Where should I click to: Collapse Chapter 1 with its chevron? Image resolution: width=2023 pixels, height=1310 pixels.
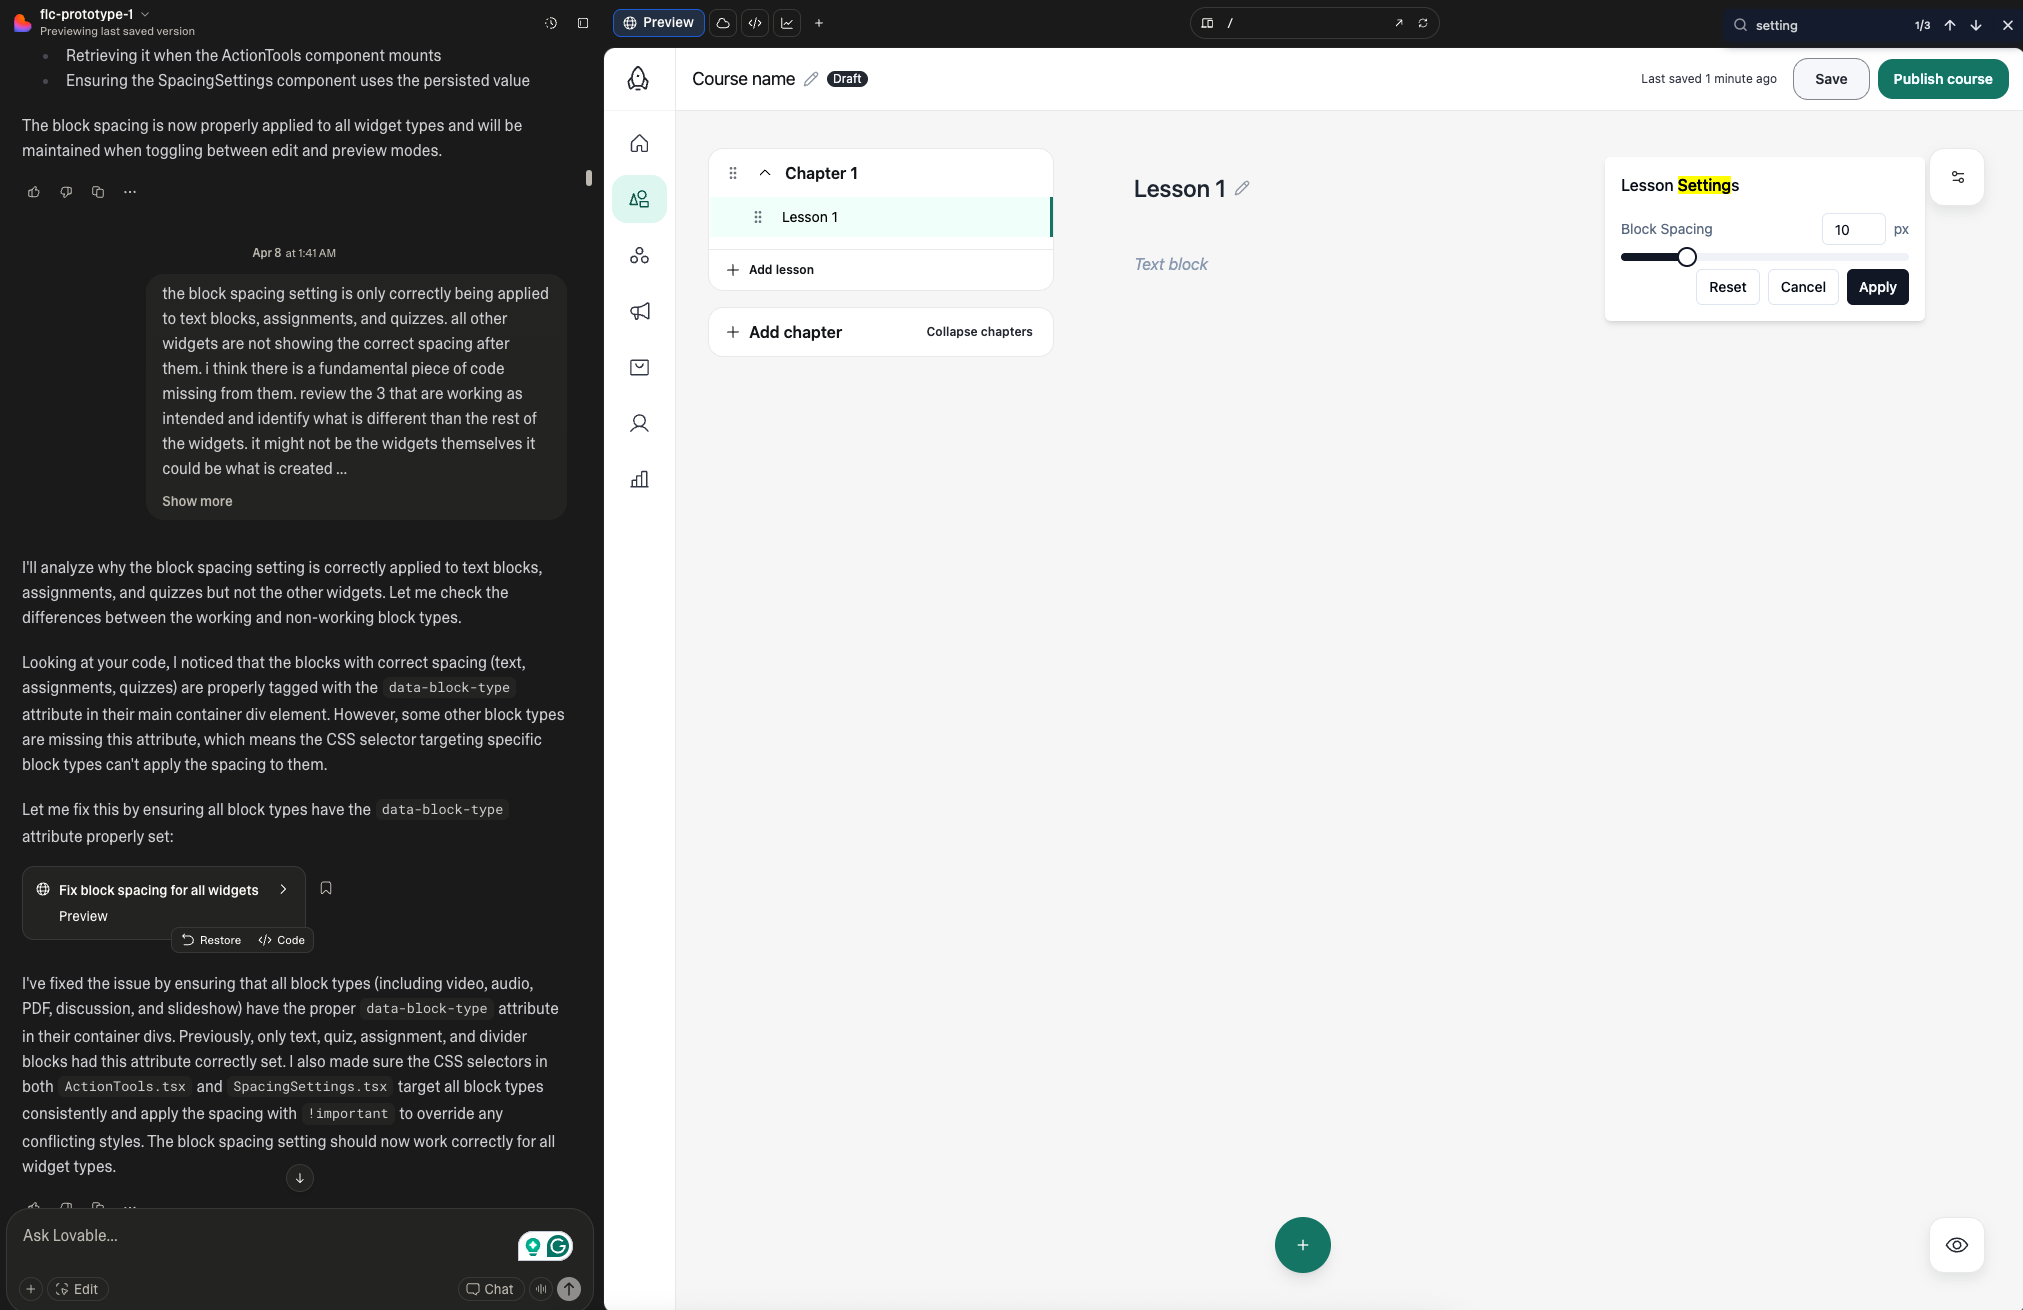[x=764, y=172]
